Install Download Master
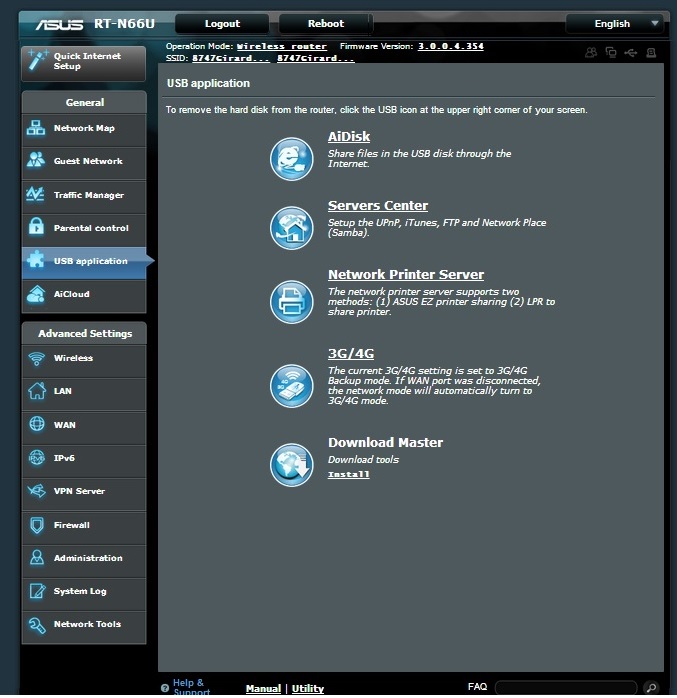Screen dimensions: 677x698 click(349, 475)
